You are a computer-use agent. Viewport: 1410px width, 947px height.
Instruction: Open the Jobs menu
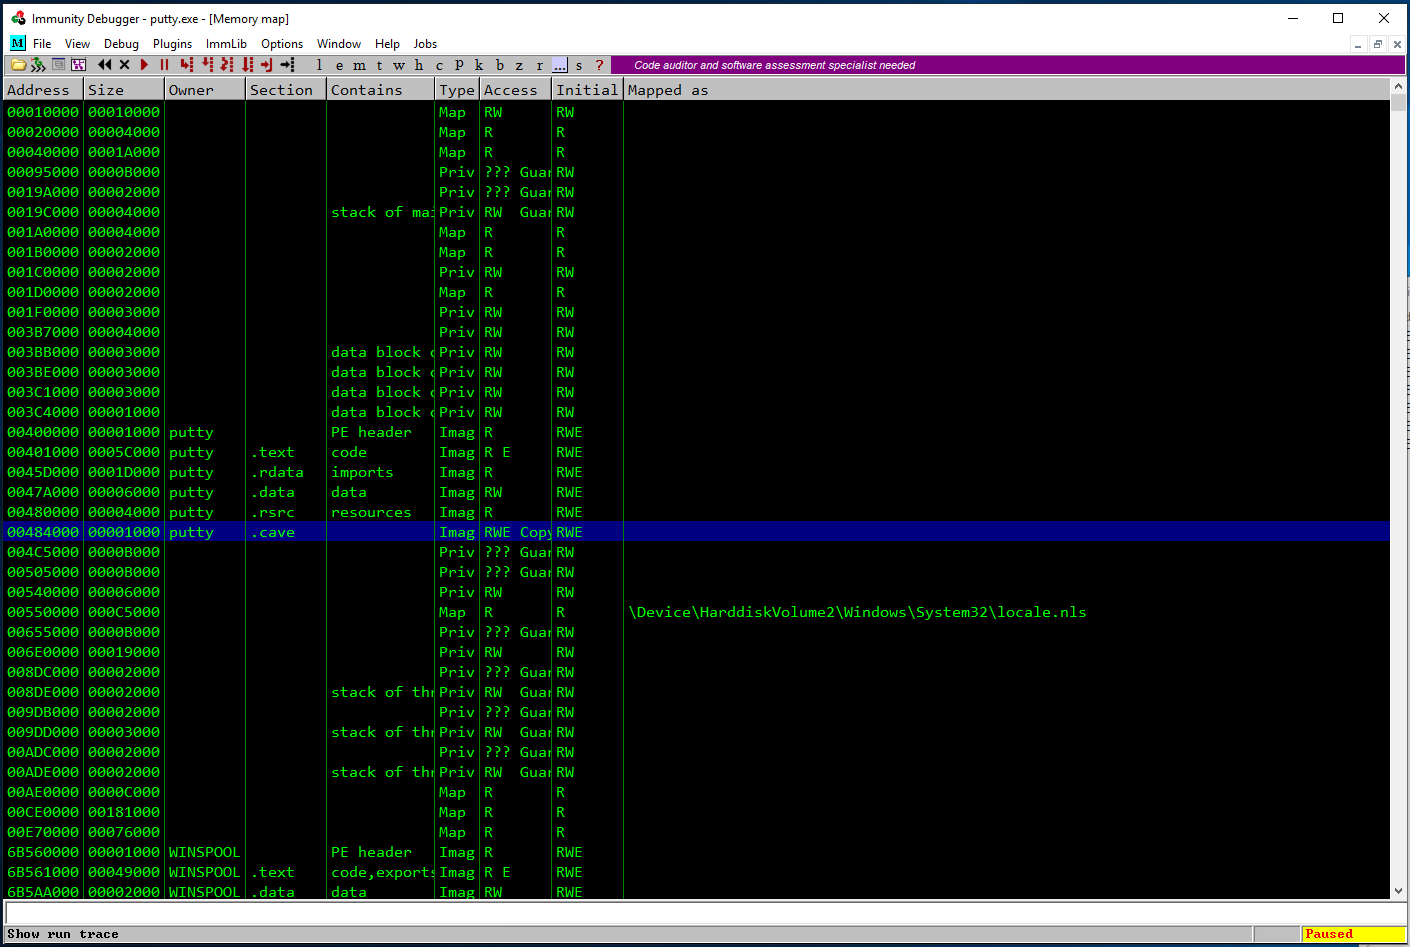[x=425, y=44]
